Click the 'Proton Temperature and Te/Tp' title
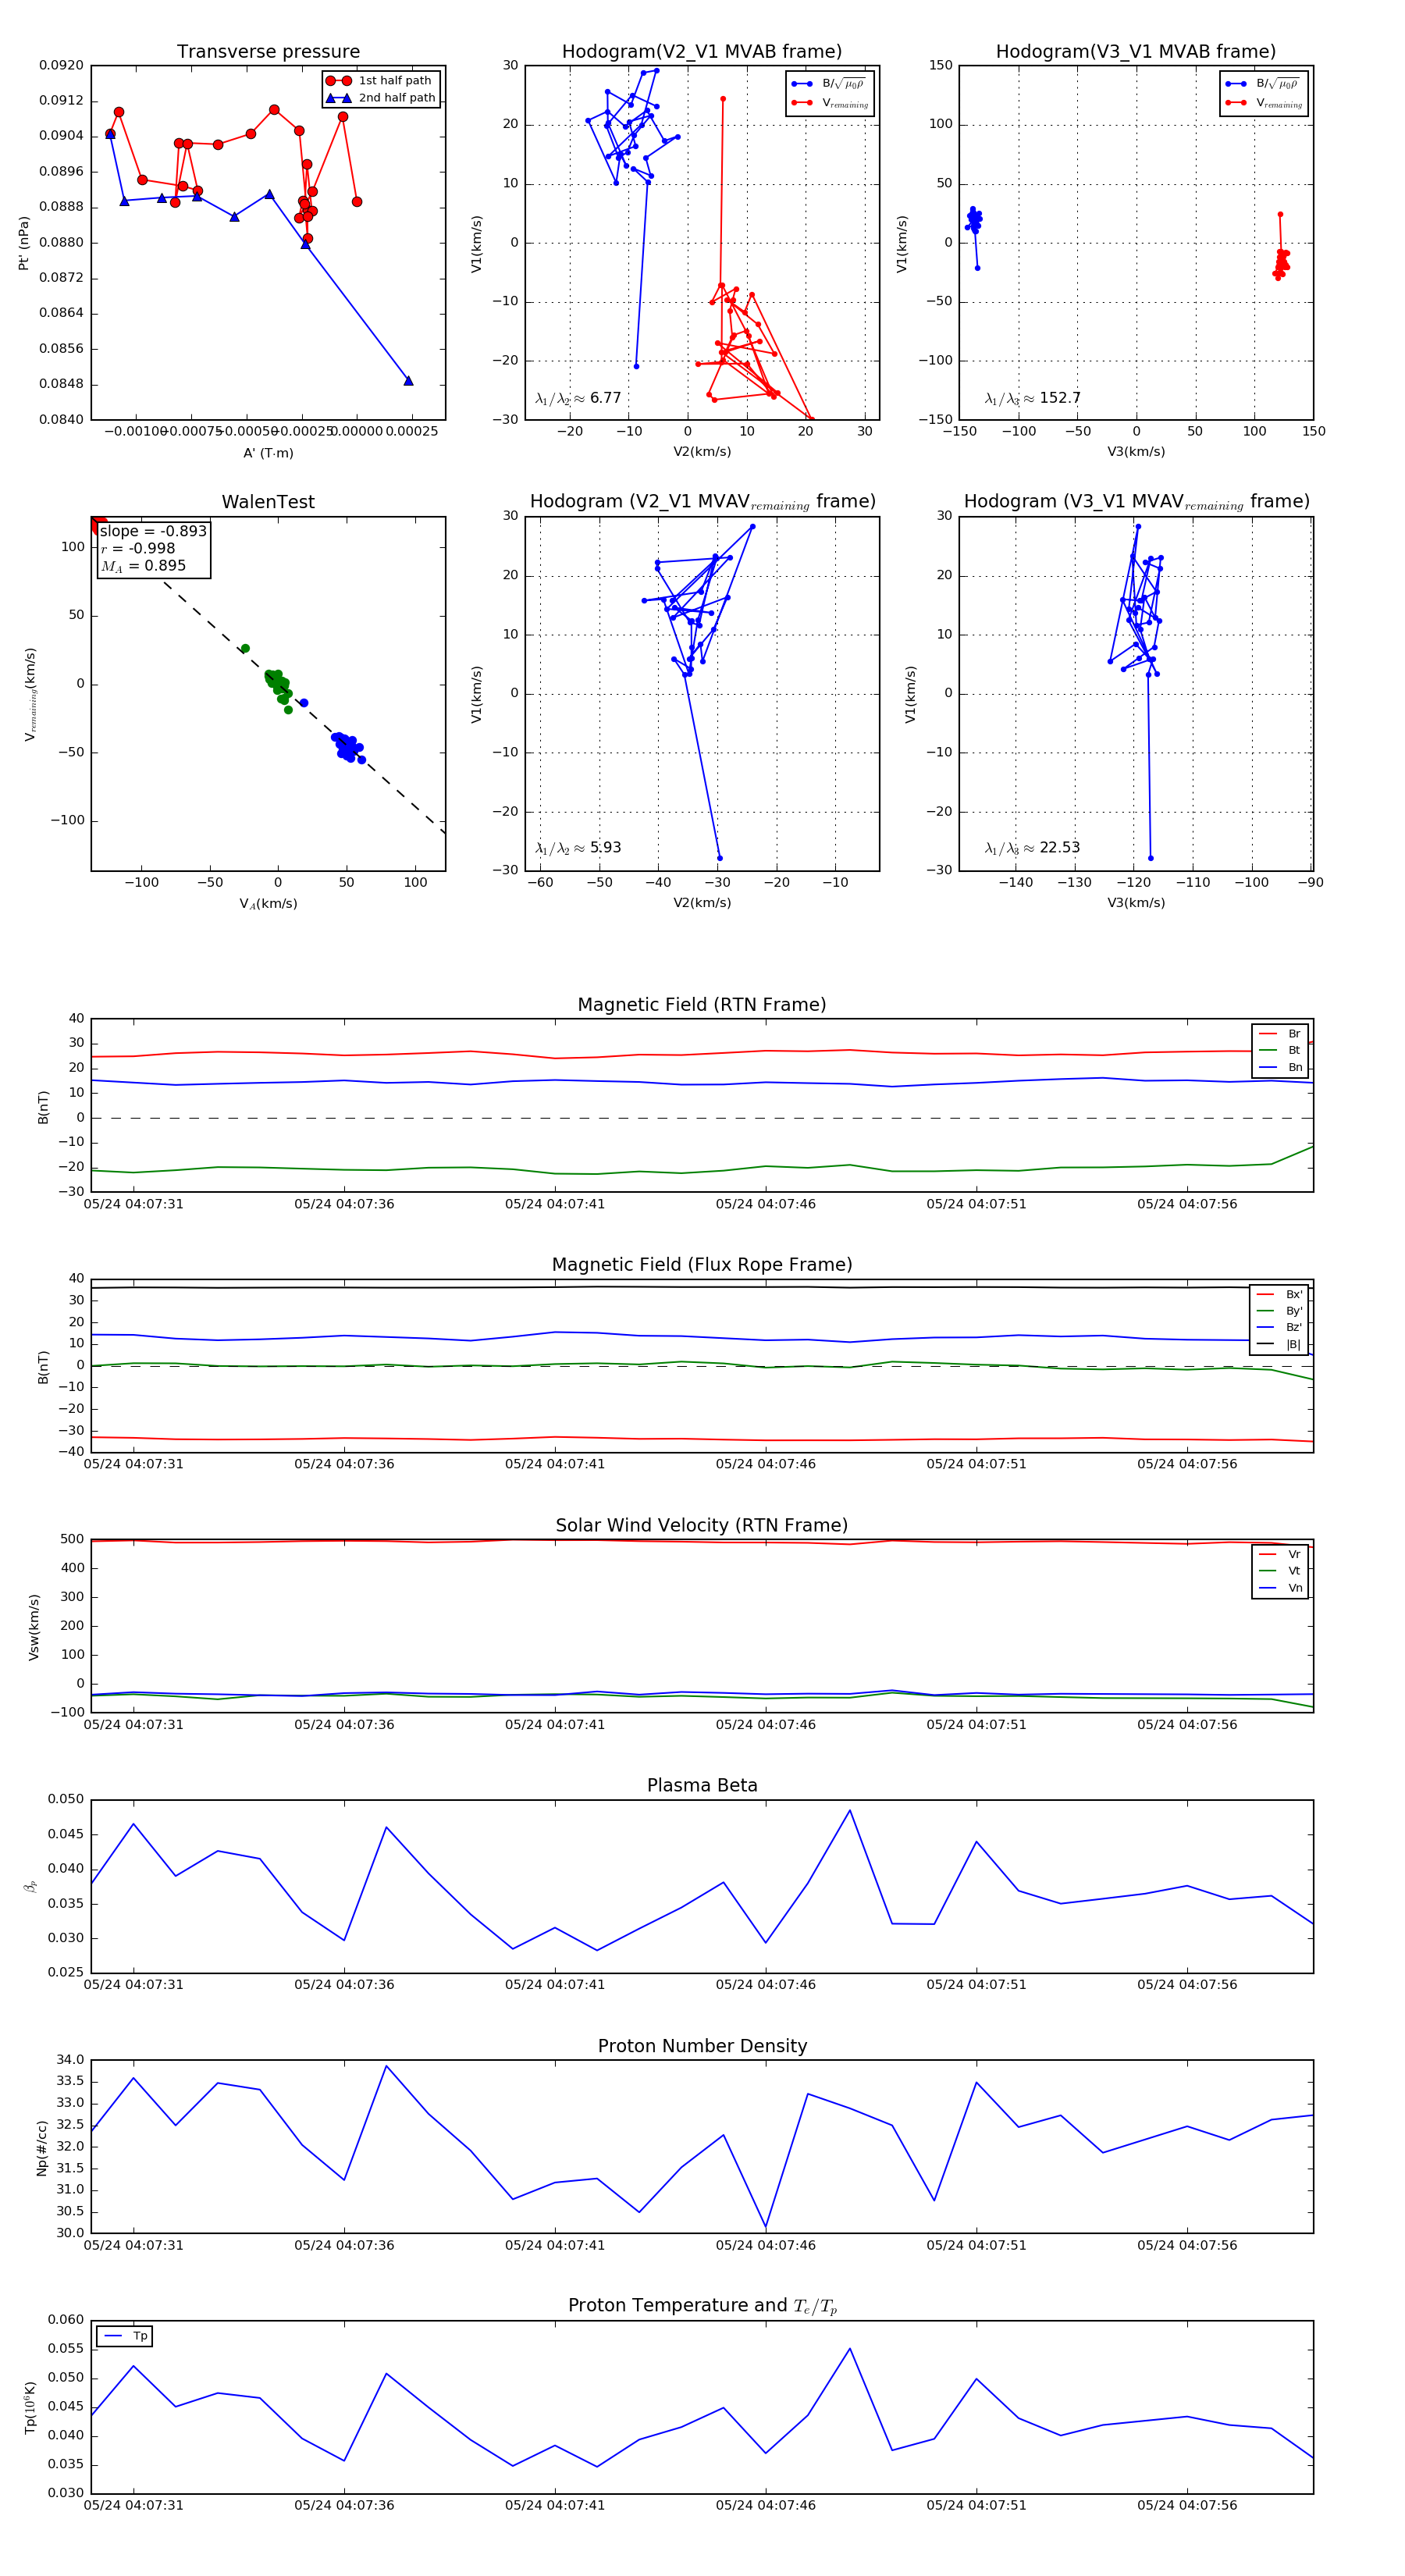 click(702, 2305)
